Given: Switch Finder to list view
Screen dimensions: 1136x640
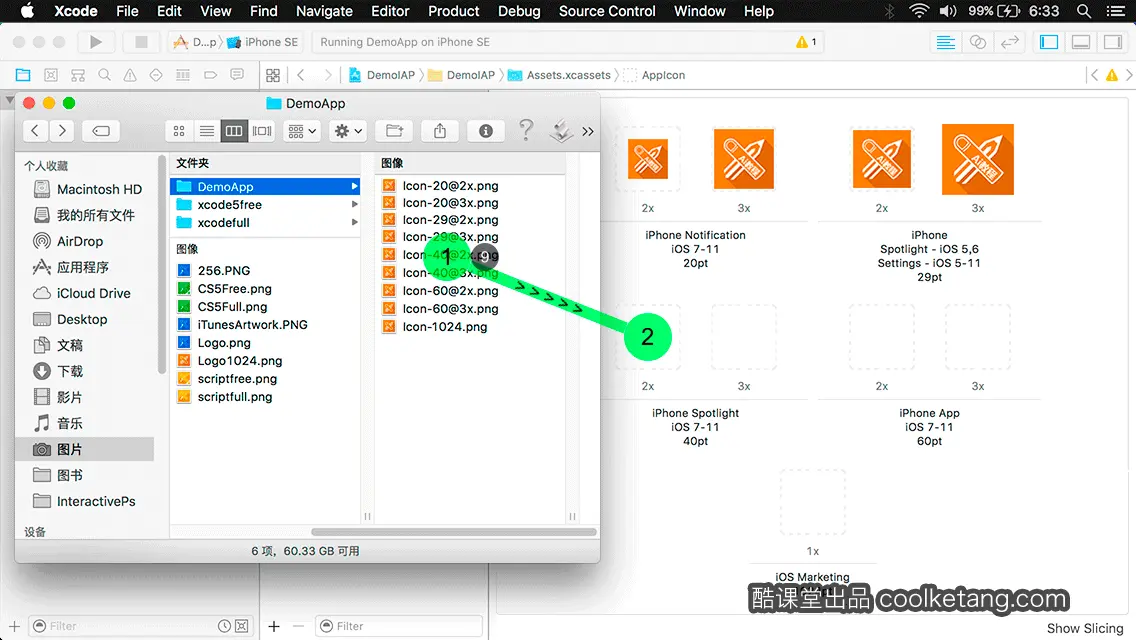Looking at the screenshot, I should click(x=206, y=131).
